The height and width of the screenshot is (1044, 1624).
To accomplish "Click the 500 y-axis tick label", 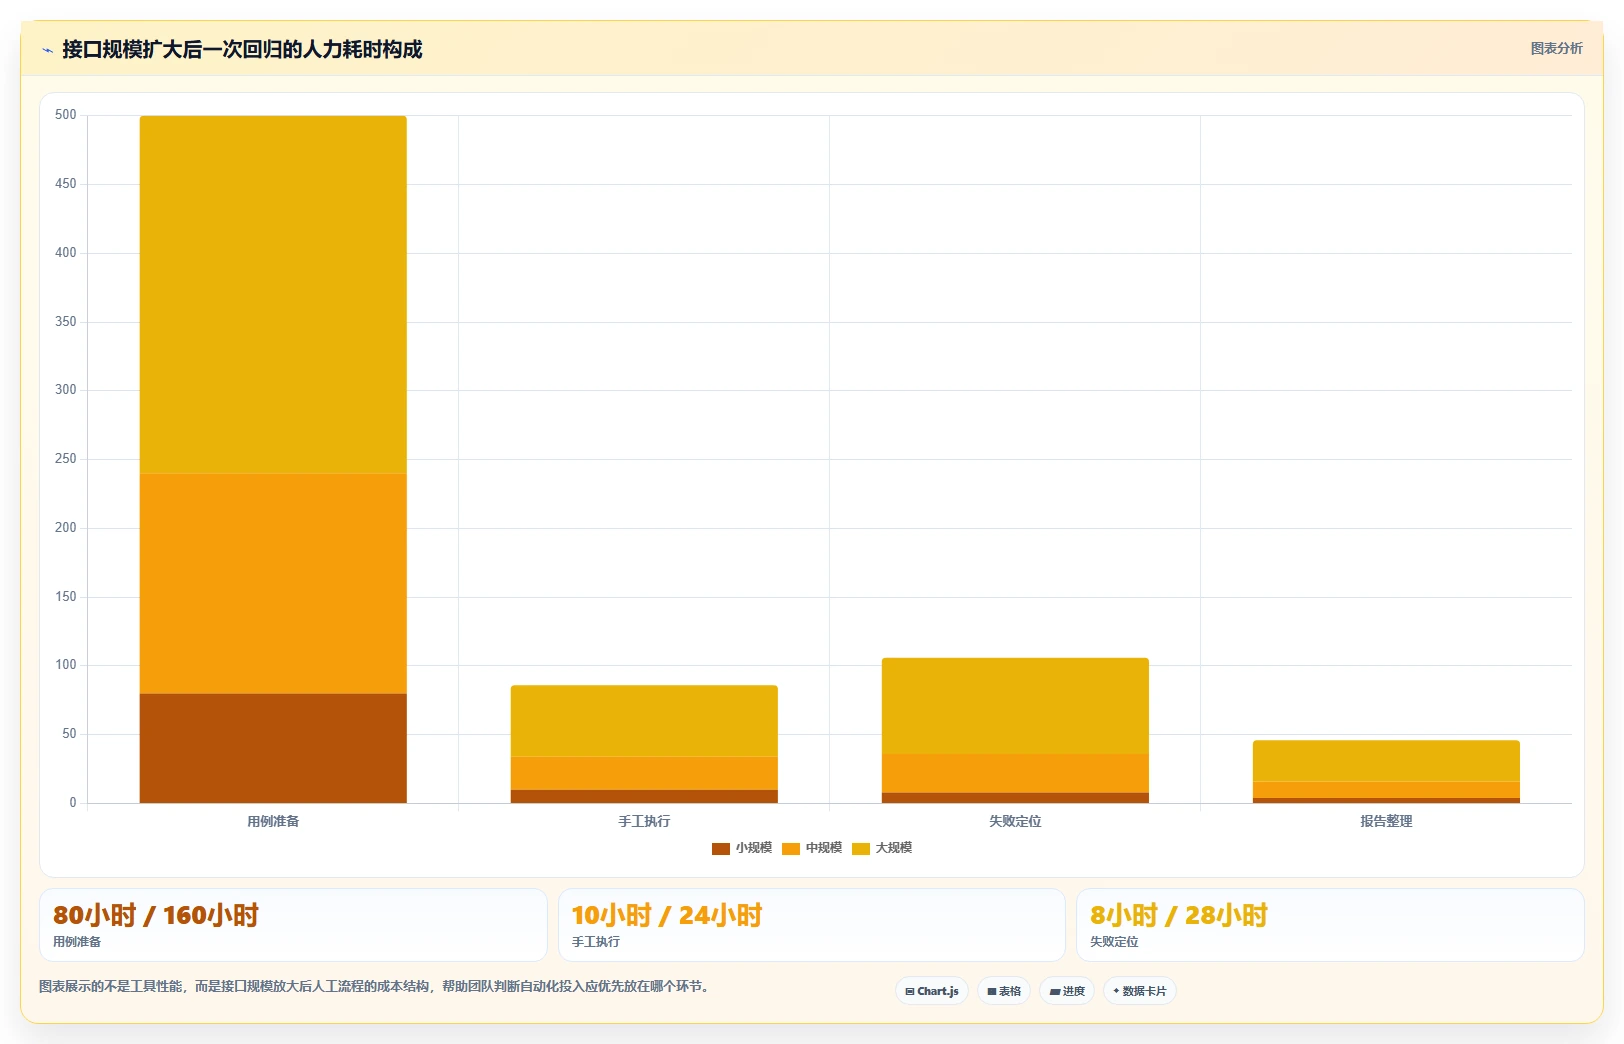I will 66,115.
